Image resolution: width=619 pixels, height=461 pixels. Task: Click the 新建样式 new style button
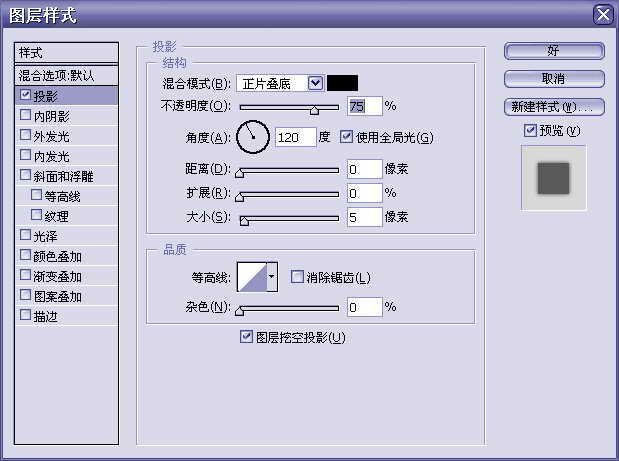point(553,106)
